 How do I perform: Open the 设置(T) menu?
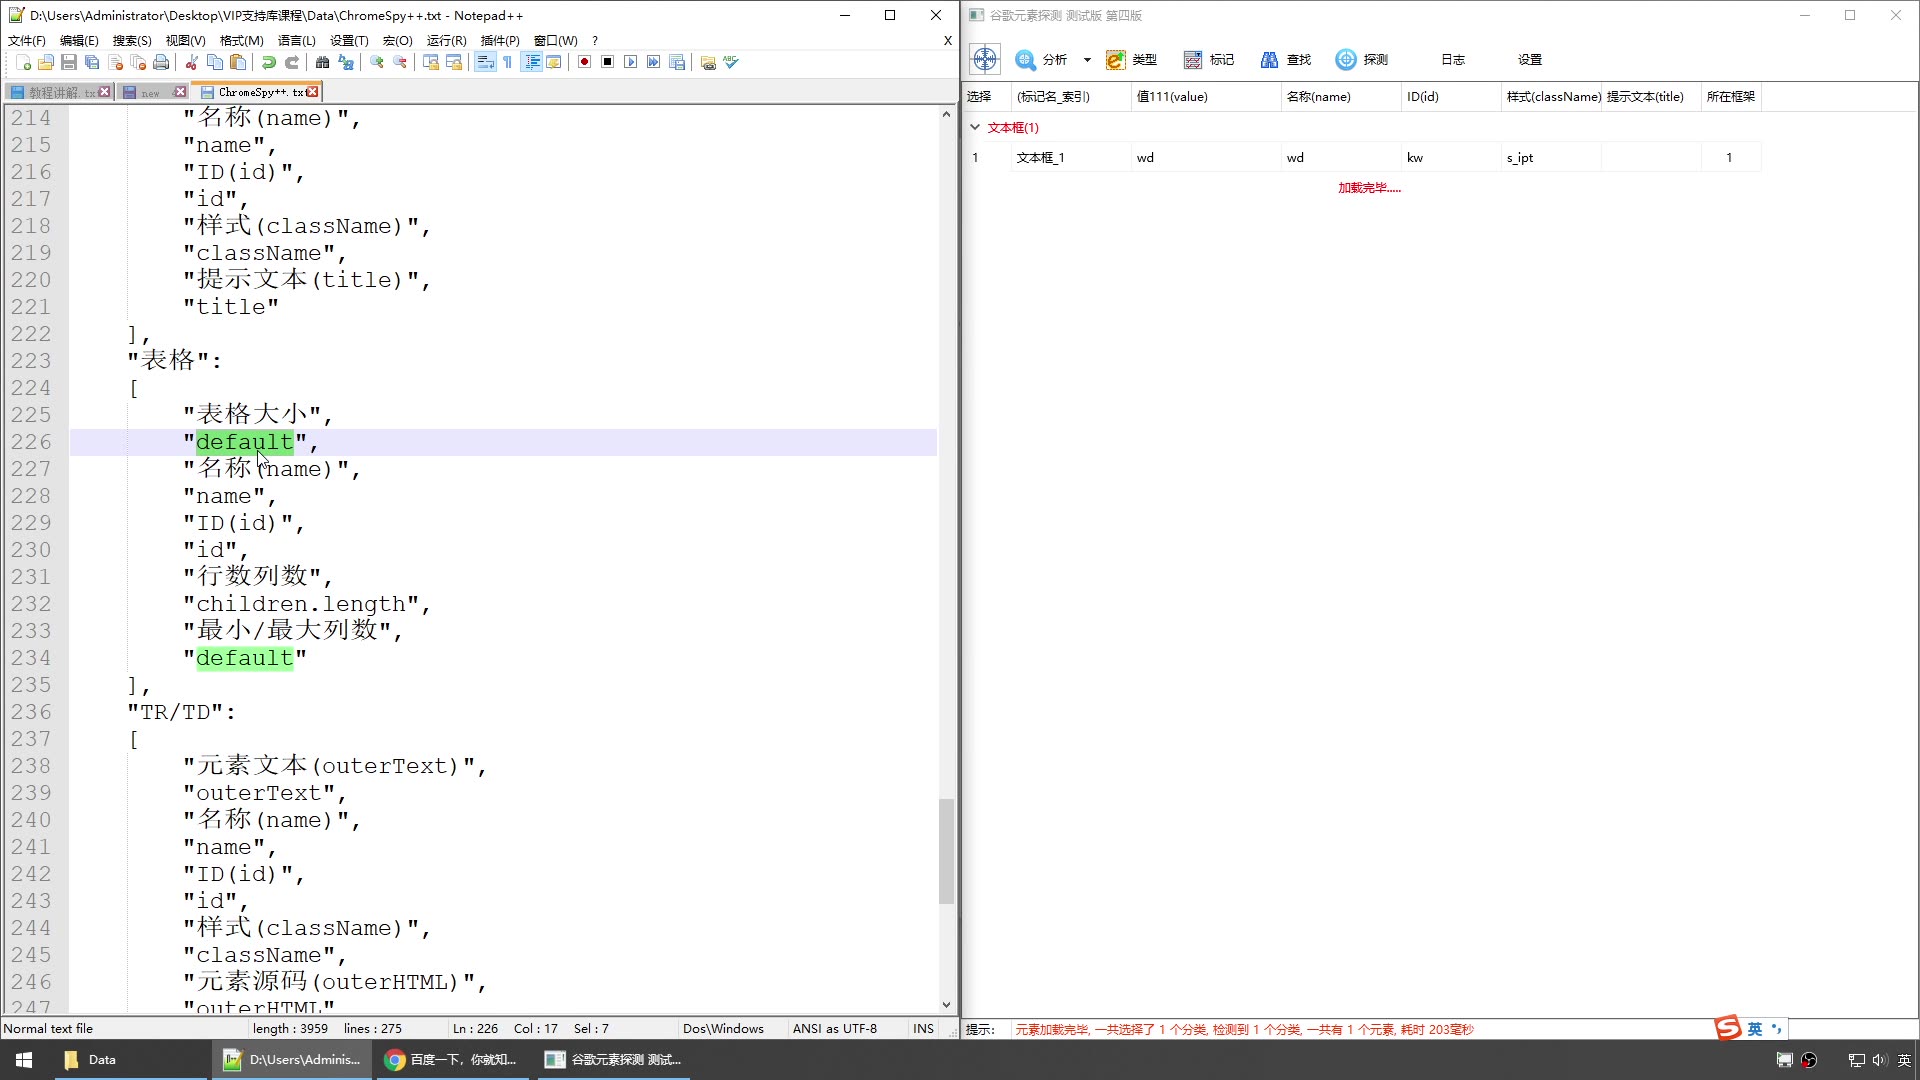349,41
